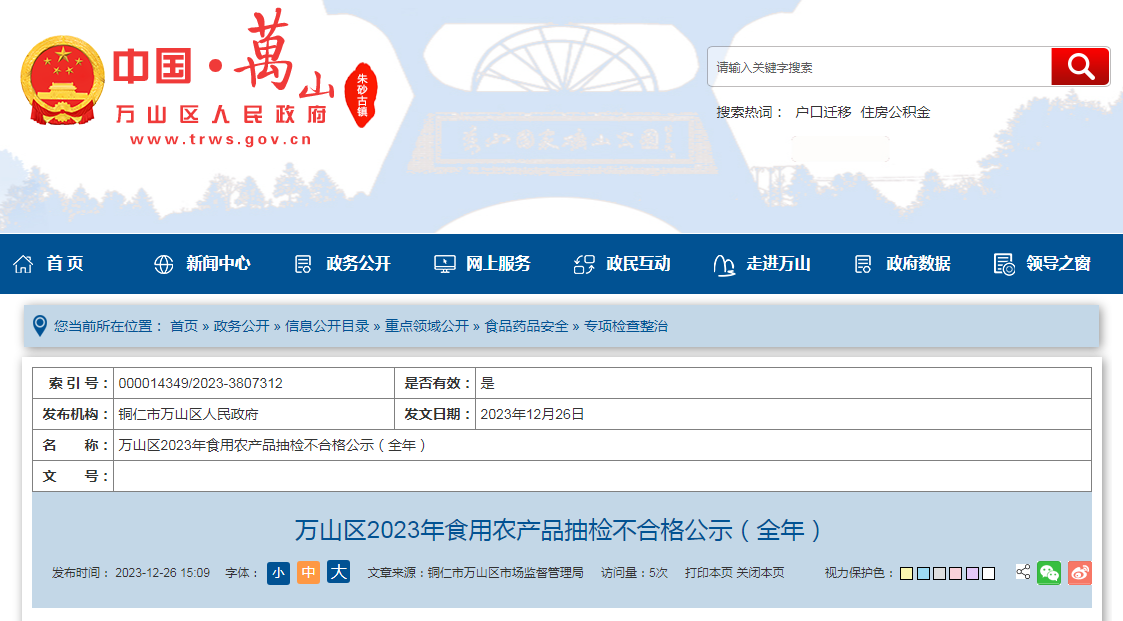Screen dimensions: 1123x621
Task: Select small font size 小
Action: pos(278,573)
